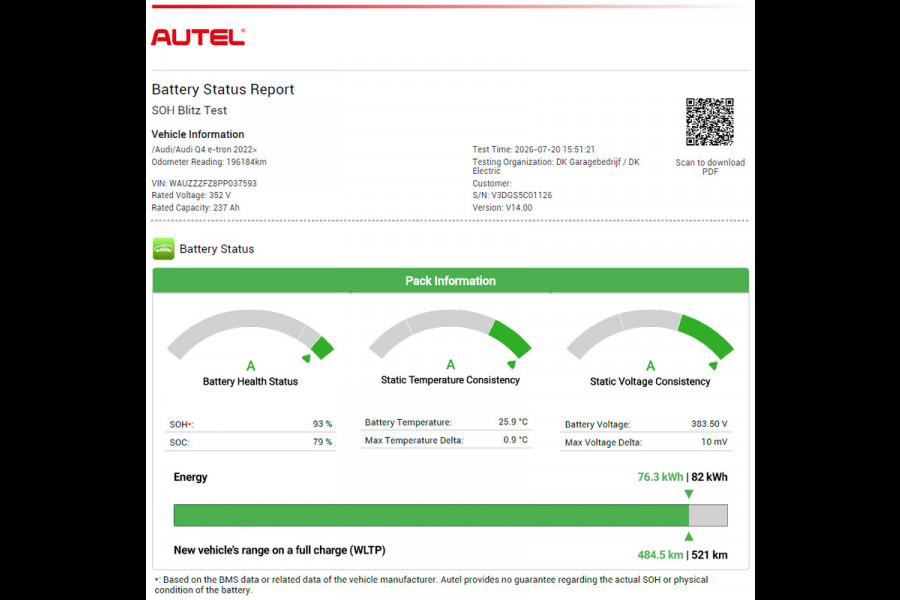This screenshot has height=600, width=900.
Task: Click 'Rated Capacity: 237 Ah'
Action: (x=196, y=208)
